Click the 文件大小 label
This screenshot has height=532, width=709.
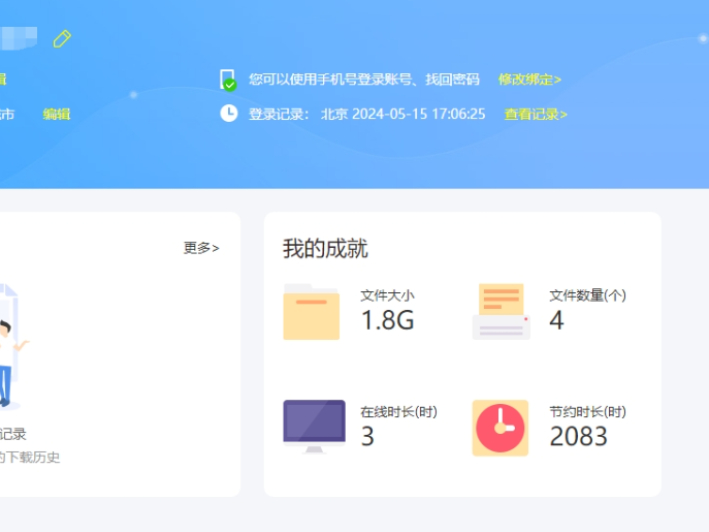click(x=388, y=296)
